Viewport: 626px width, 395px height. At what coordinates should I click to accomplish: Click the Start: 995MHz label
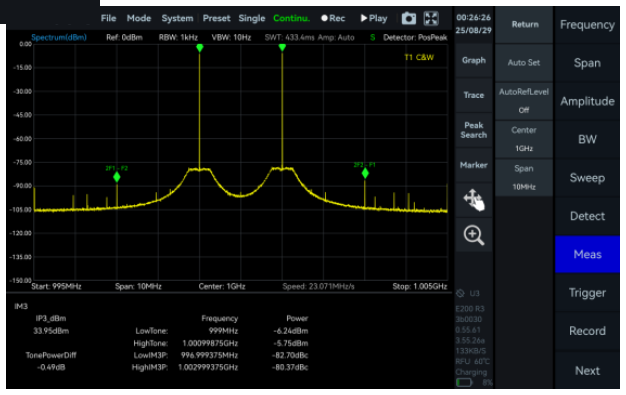click(56, 286)
